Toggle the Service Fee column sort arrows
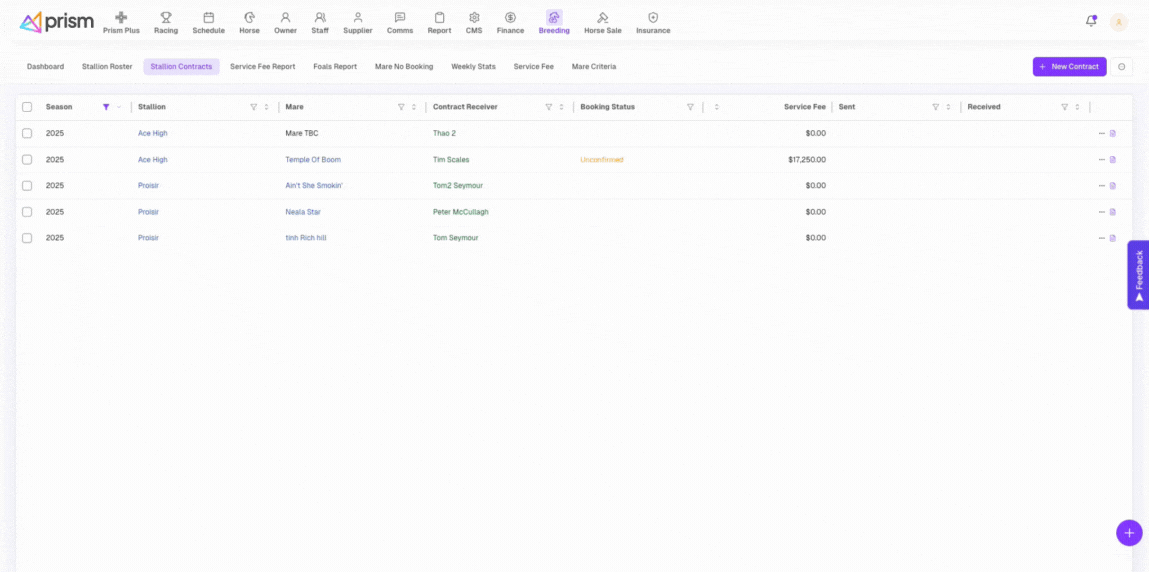Viewport: 1149px width, 572px height. pyautogui.click(x=716, y=107)
